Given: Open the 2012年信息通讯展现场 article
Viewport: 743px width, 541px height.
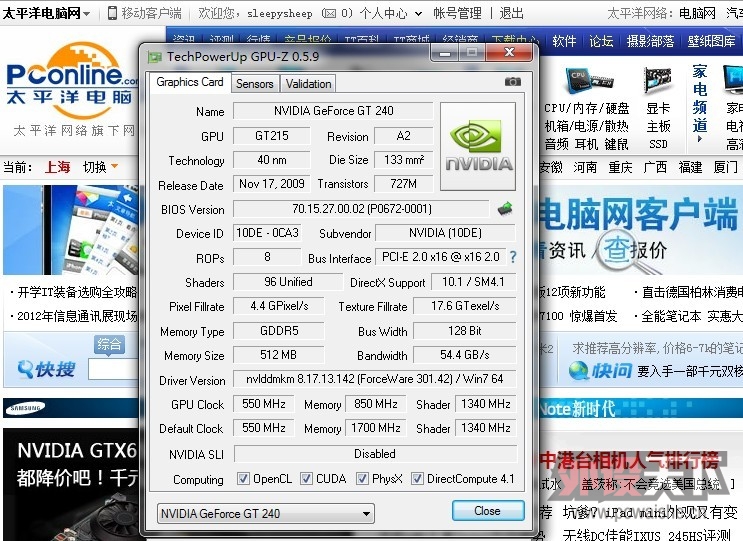Looking at the screenshot, I should [77, 316].
